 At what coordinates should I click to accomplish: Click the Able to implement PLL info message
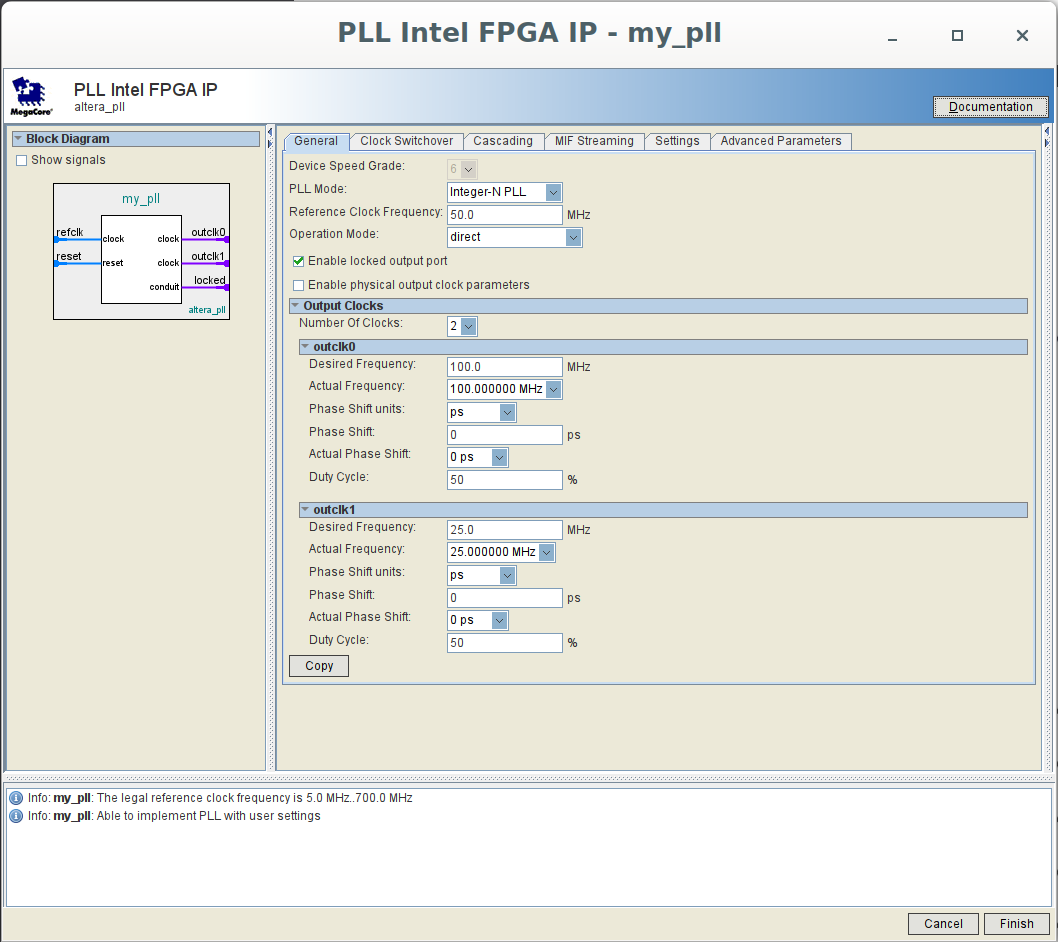pos(174,816)
